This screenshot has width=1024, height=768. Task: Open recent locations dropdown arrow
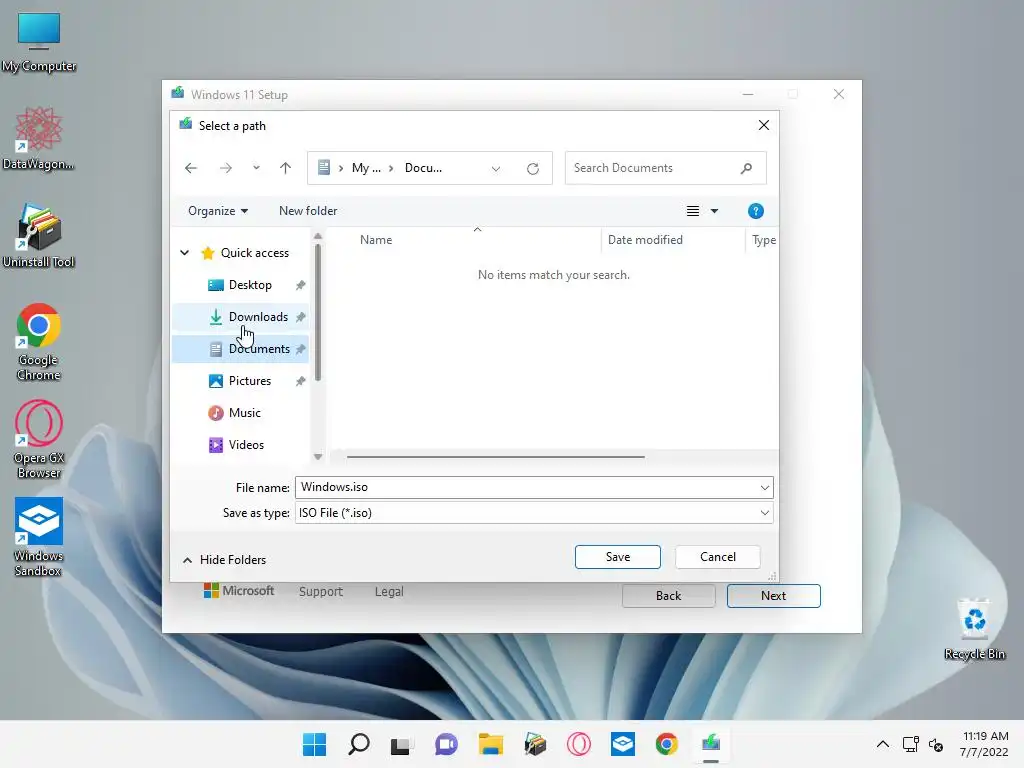pyautogui.click(x=256, y=168)
